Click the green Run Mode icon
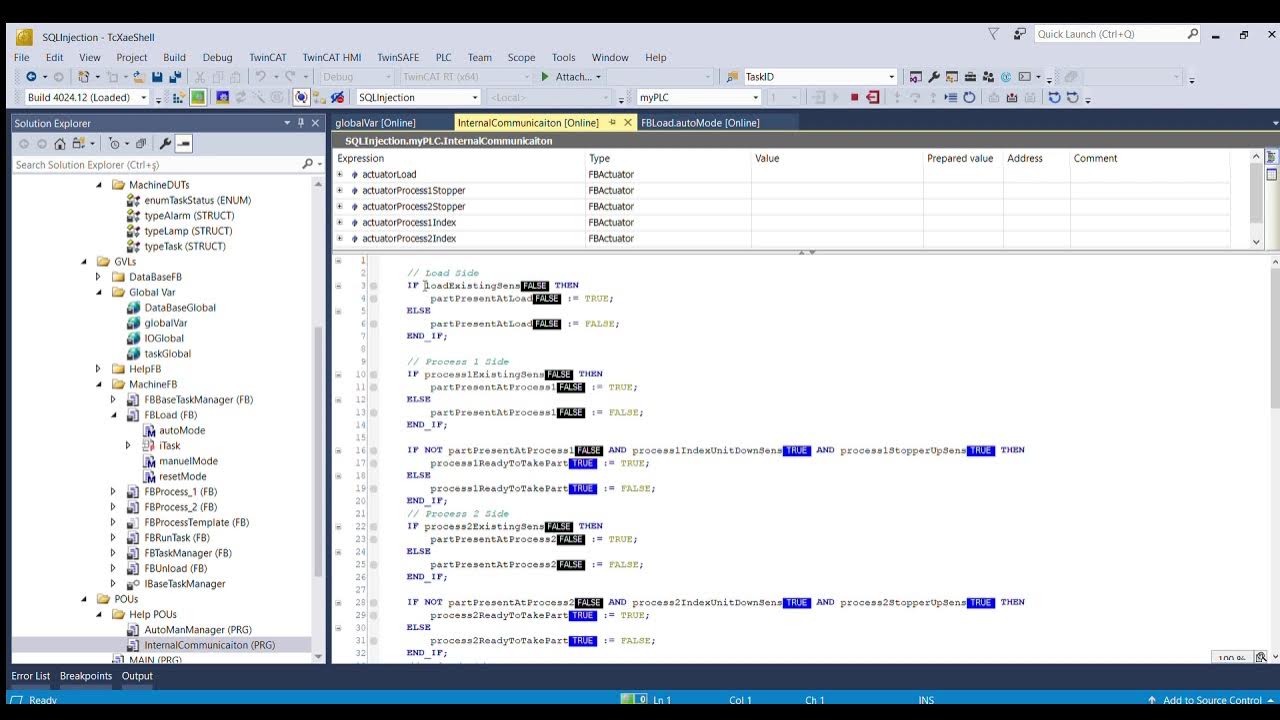The height and width of the screenshot is (720, 1280). 198,97
